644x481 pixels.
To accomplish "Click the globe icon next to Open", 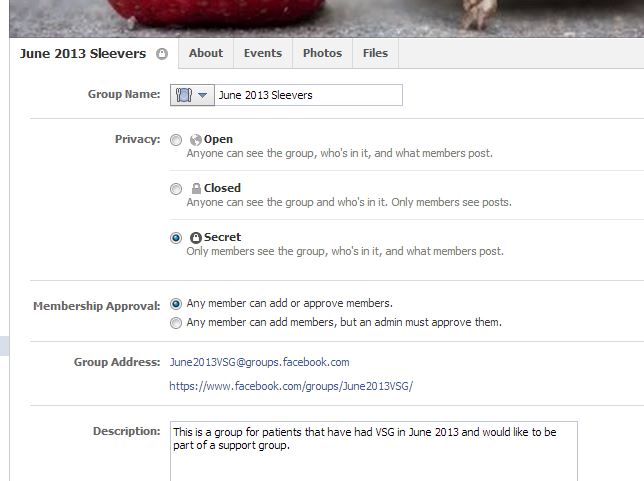I will [x=196, y=140].
